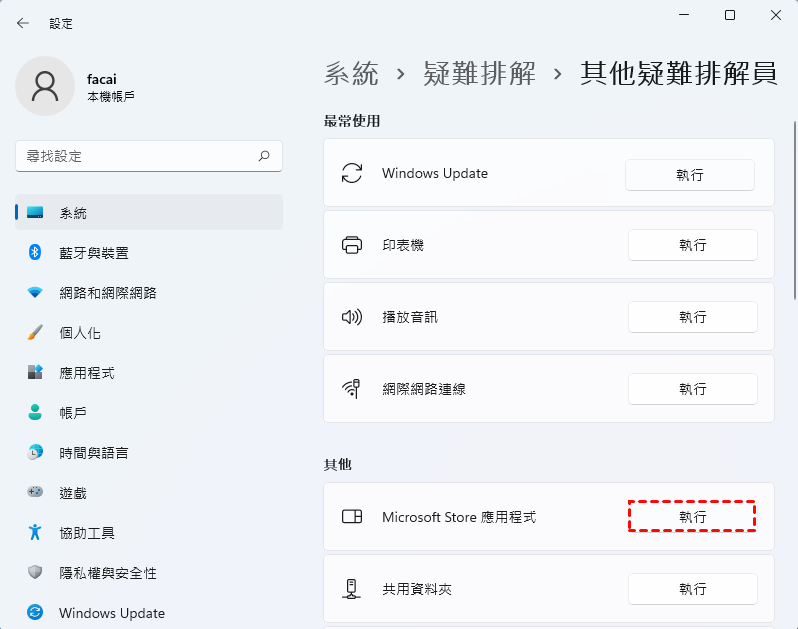Image resolution: width=798 pixels, height=629 pixels.
Task: Click the 協助工具 accessibility figure icon
Action: 35,532
